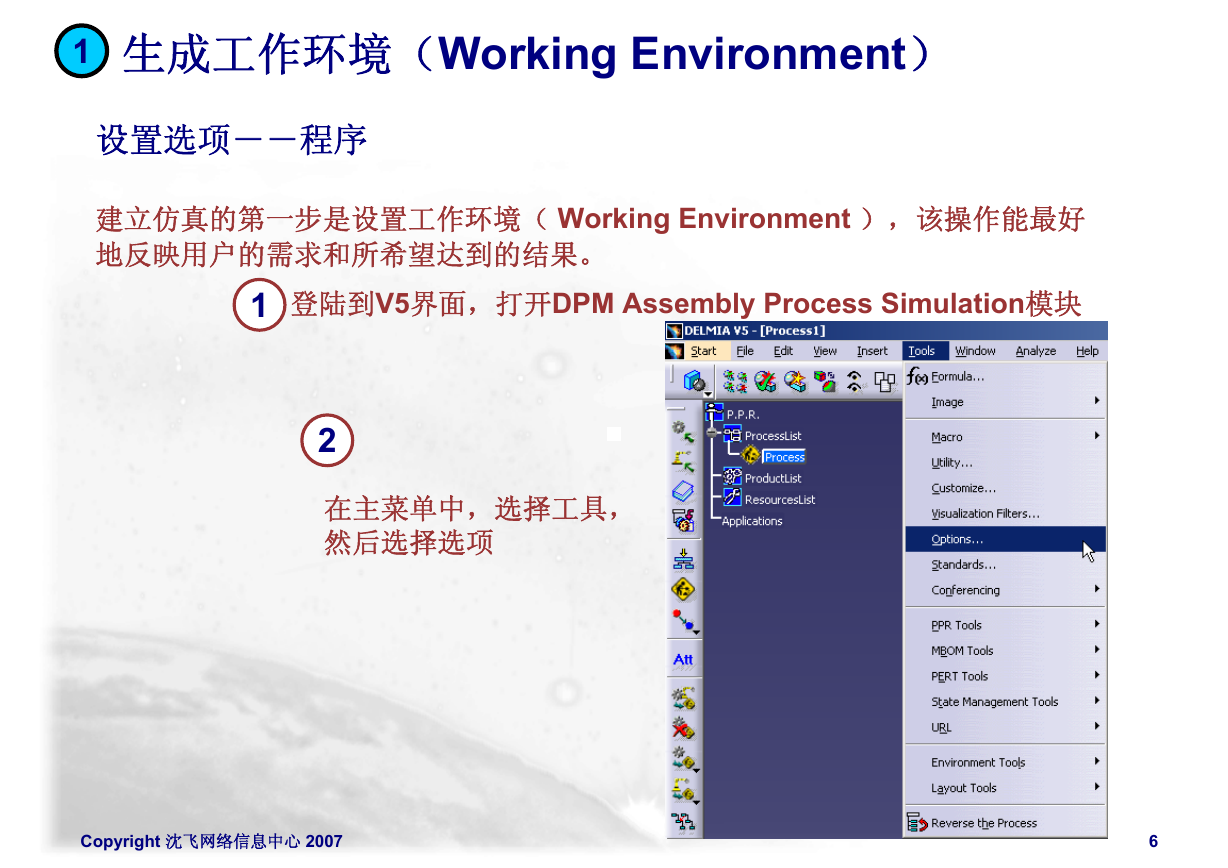This screenshot has height=868, width=1228.
Task: Open the Environment Tools submenu
Action: click(x=1005, y=762)
